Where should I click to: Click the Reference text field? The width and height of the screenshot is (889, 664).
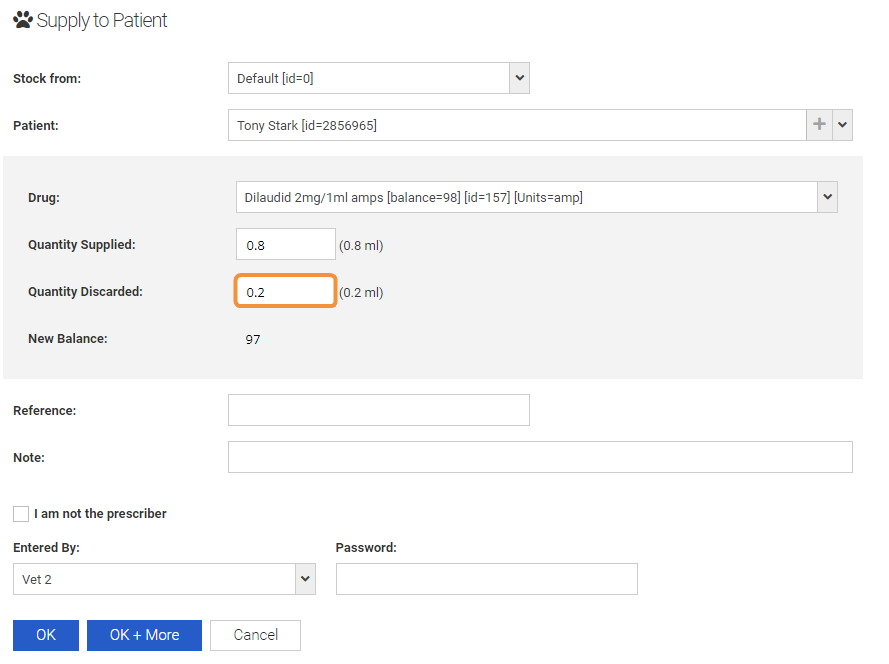click(378, 410)
